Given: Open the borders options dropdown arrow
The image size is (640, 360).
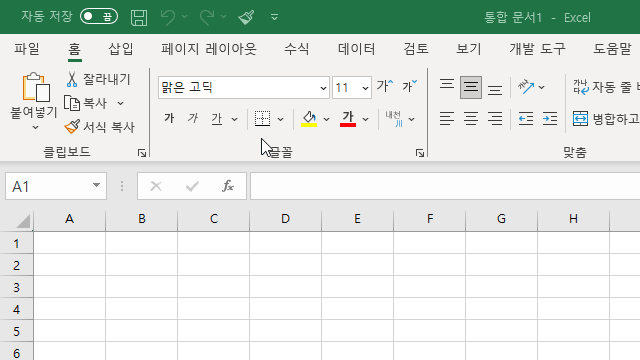Looking at the screenshot, I should pos(280,119).
